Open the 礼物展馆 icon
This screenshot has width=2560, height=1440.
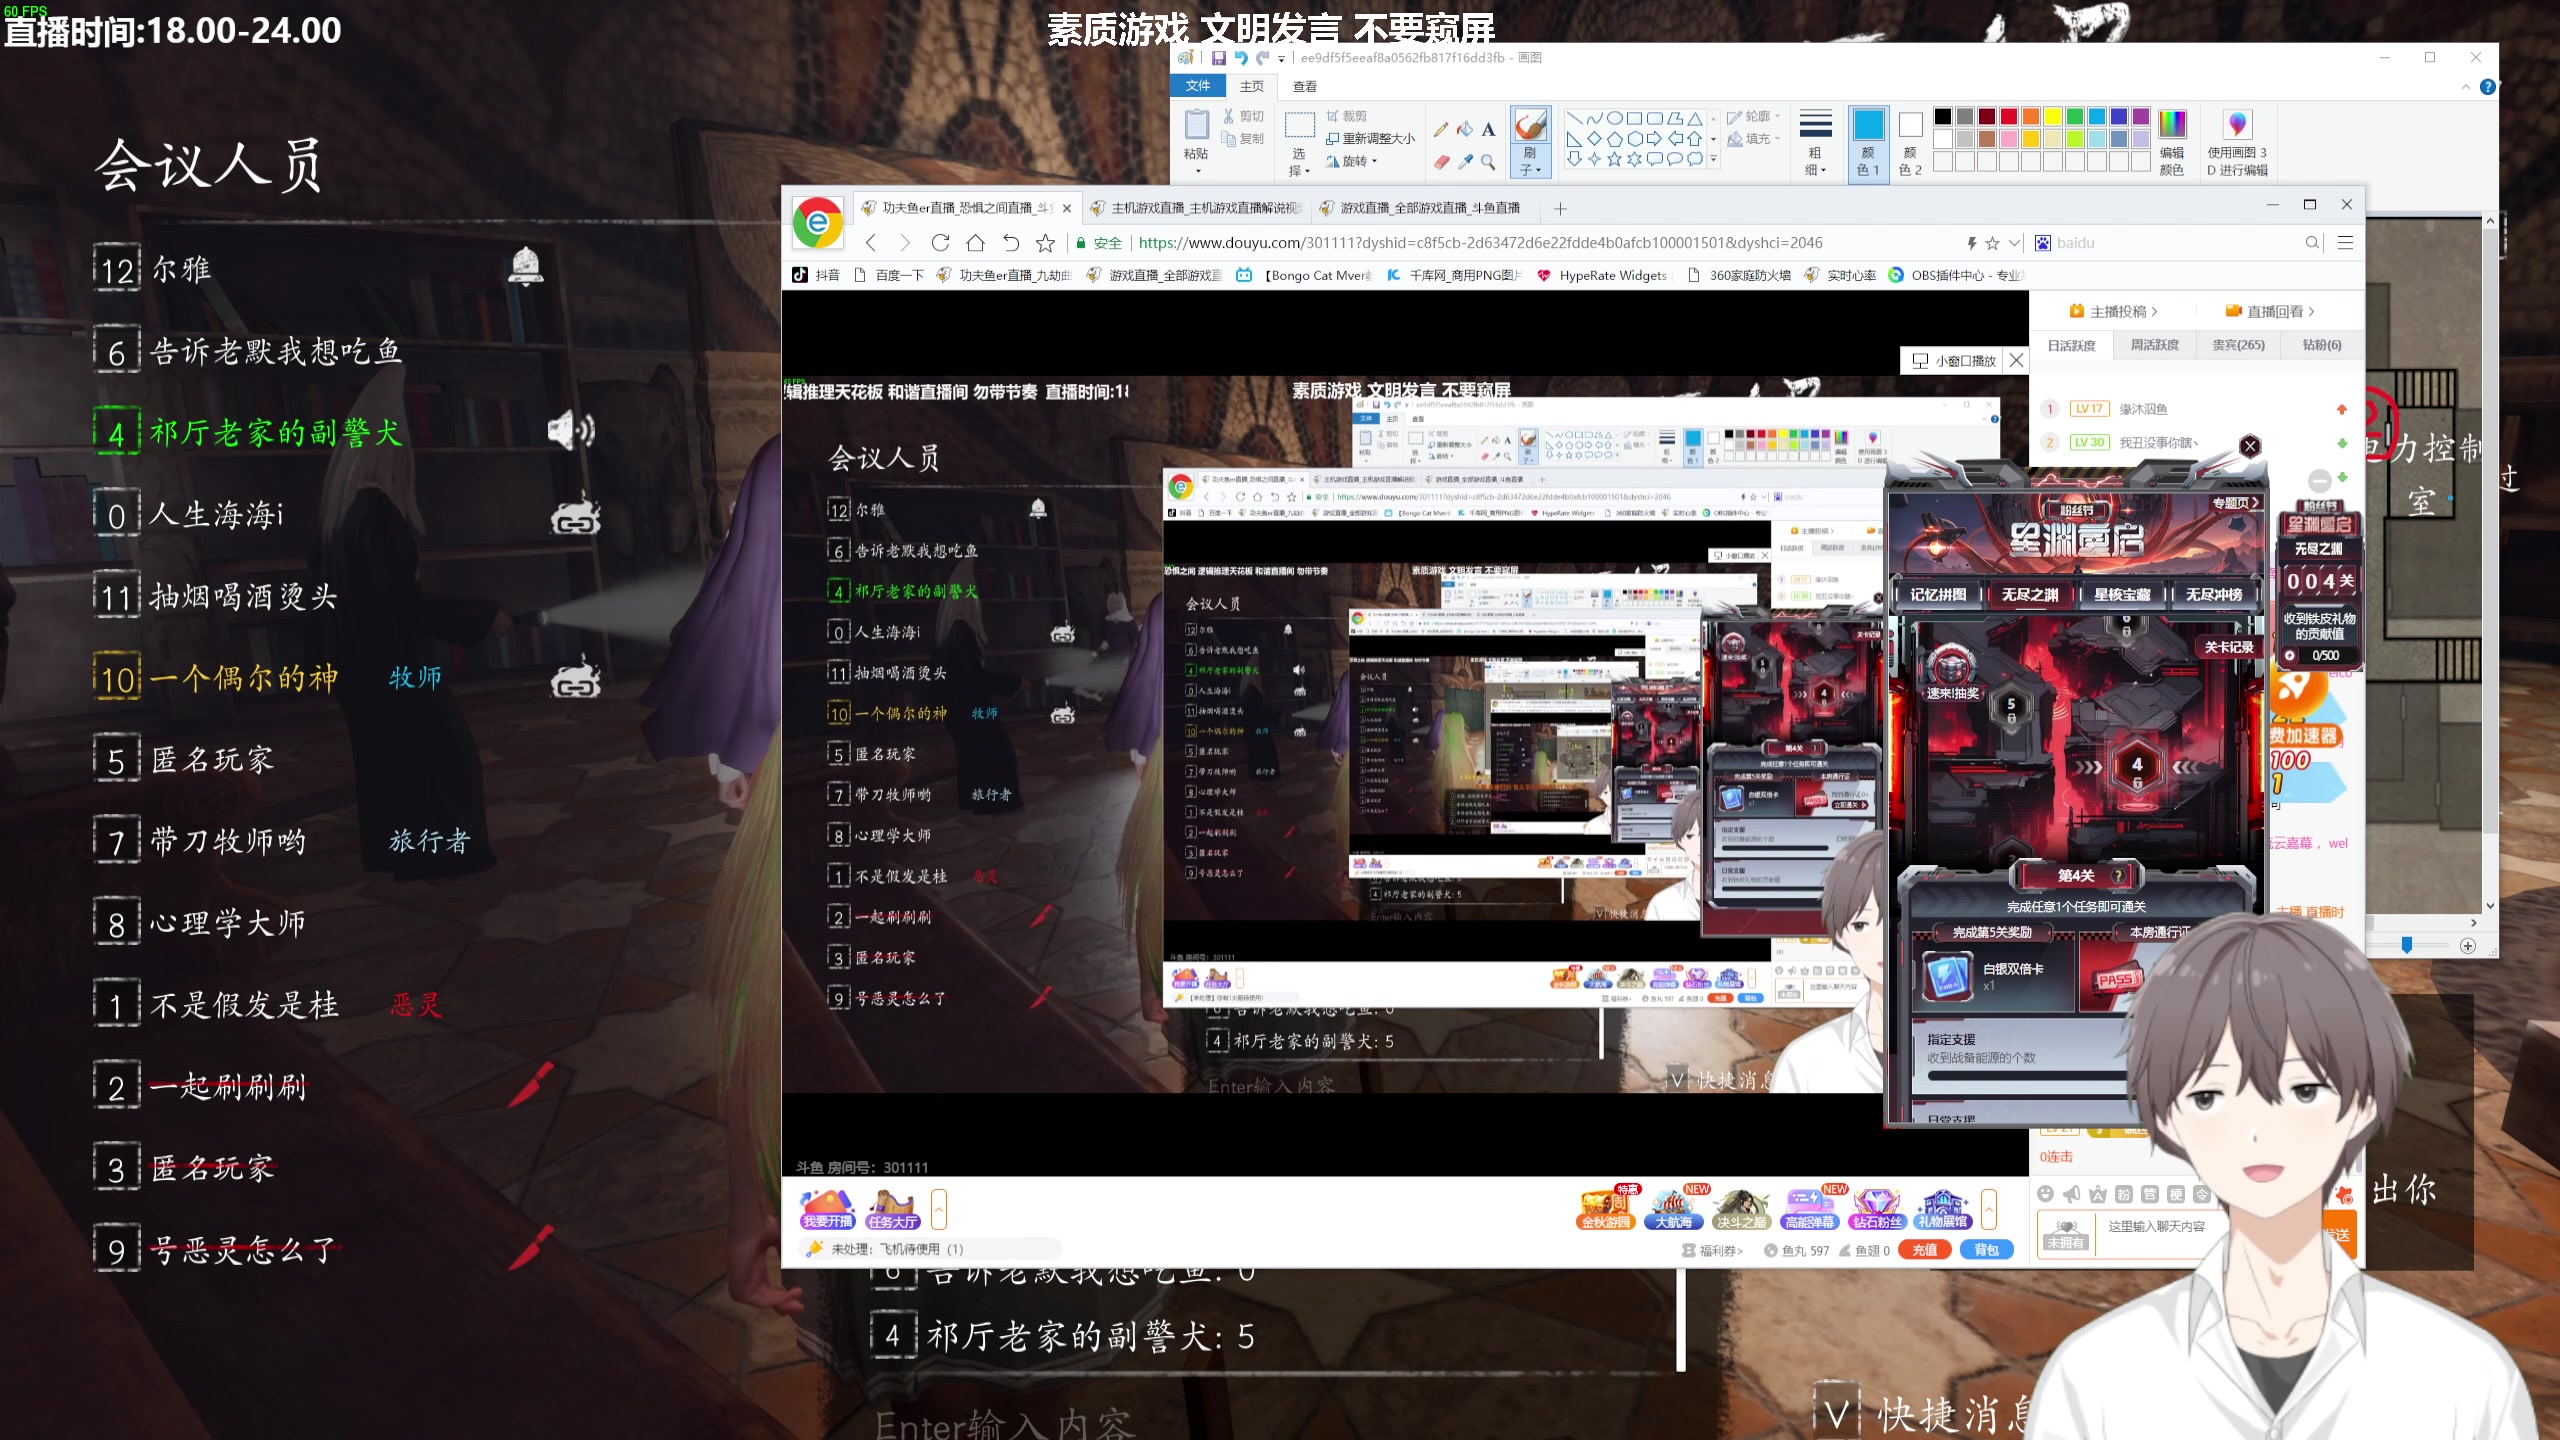1943,1209
